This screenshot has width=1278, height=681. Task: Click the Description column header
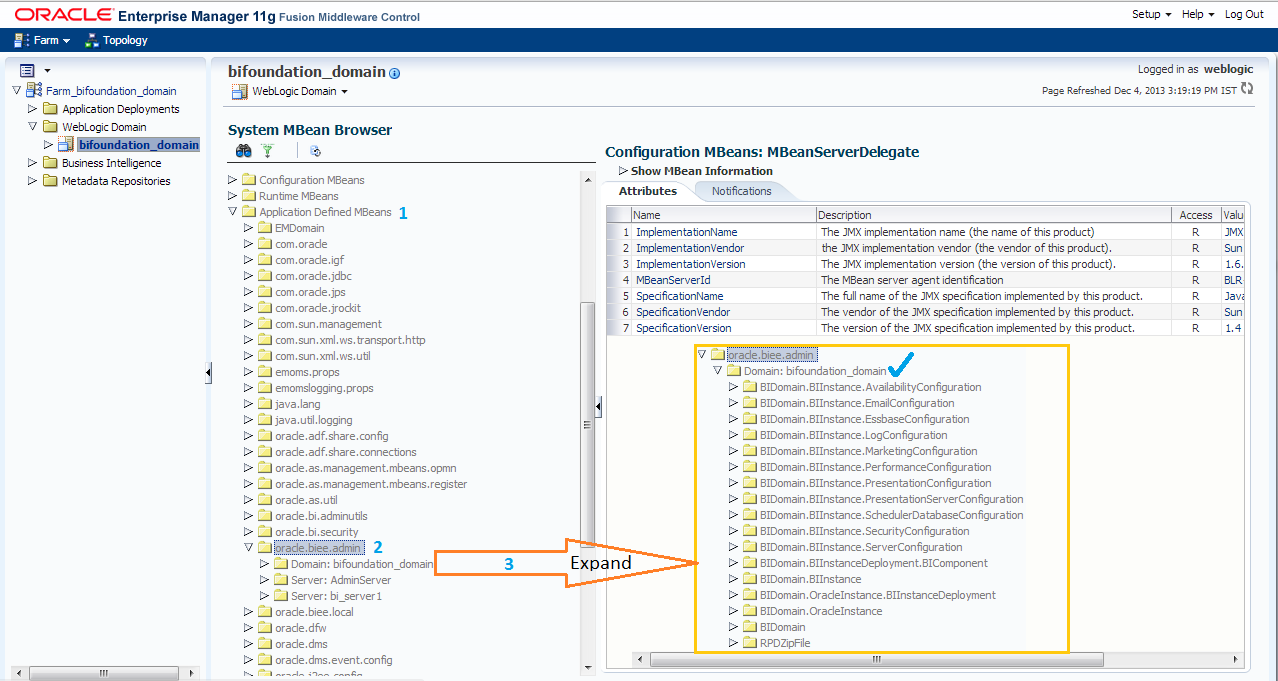[x=994, y=215]
